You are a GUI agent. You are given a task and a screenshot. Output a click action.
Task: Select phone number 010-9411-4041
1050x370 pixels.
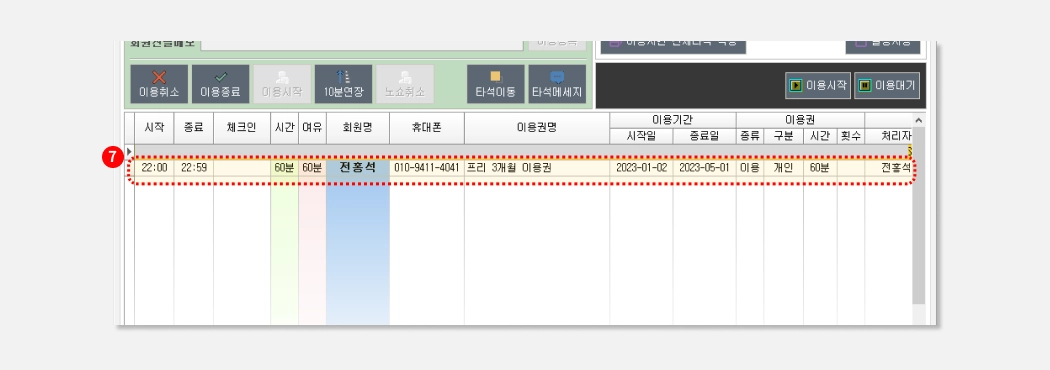click(x=427, y=167)
